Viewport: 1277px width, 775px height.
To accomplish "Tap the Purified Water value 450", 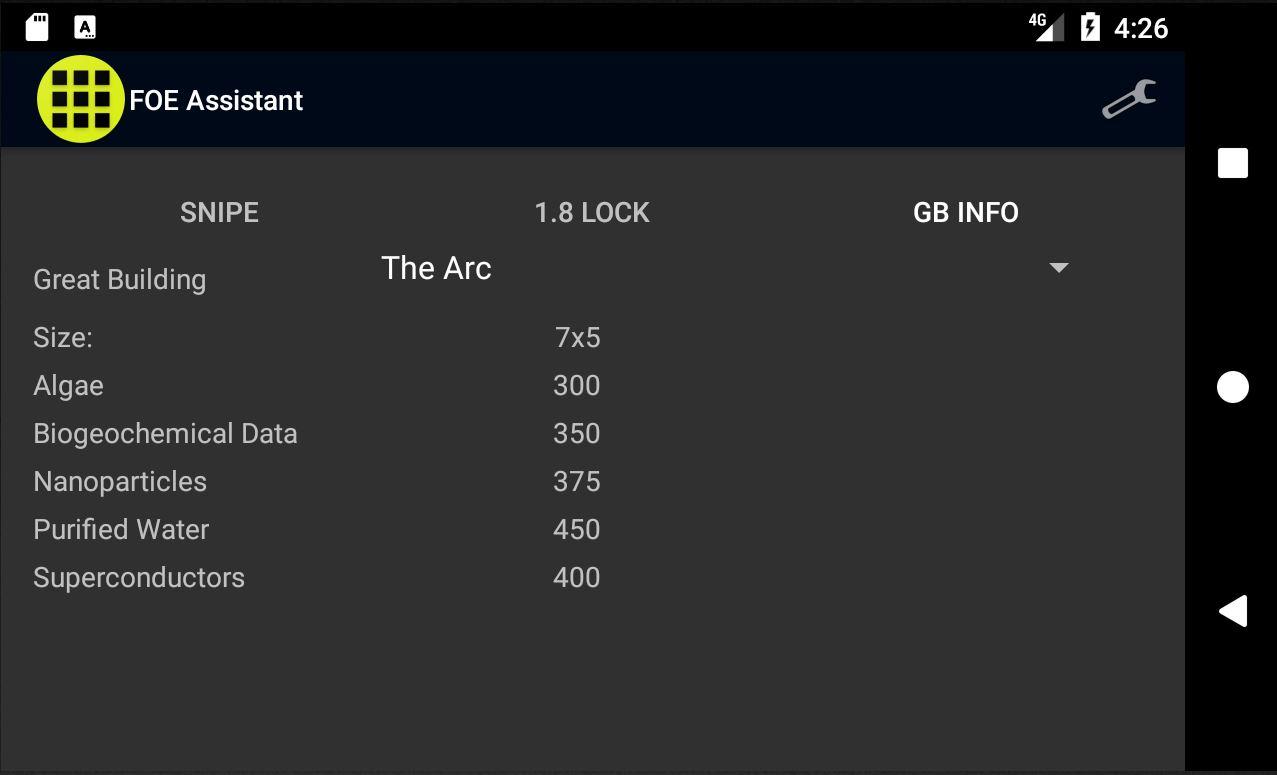I will (576, 530).
